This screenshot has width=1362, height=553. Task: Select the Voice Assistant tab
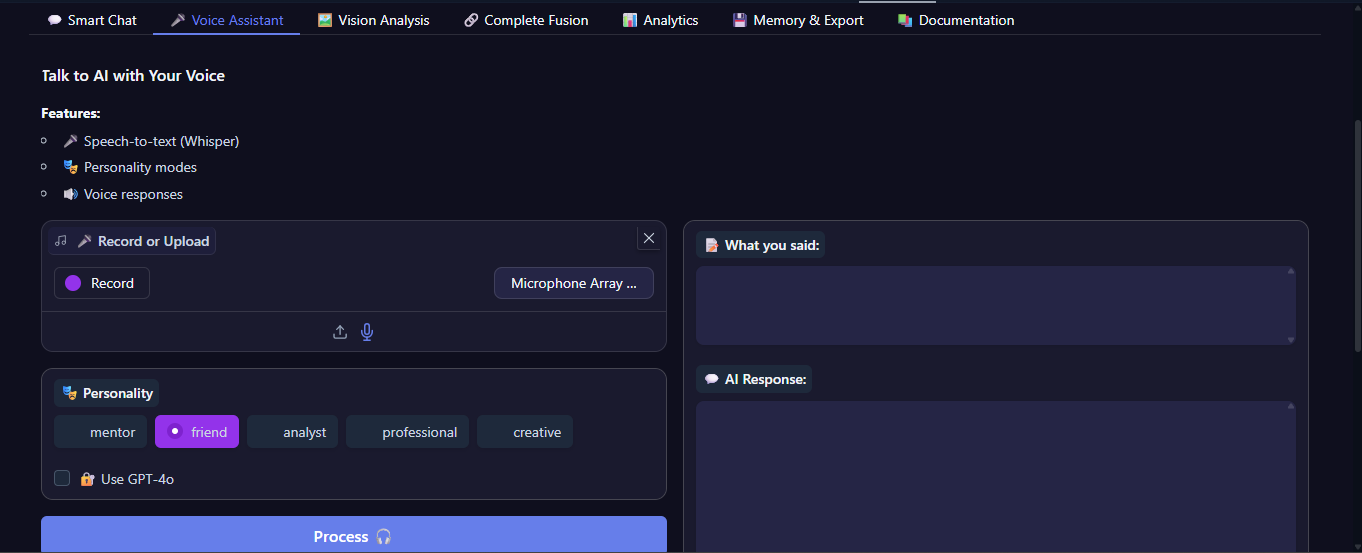tap(227, 20)
